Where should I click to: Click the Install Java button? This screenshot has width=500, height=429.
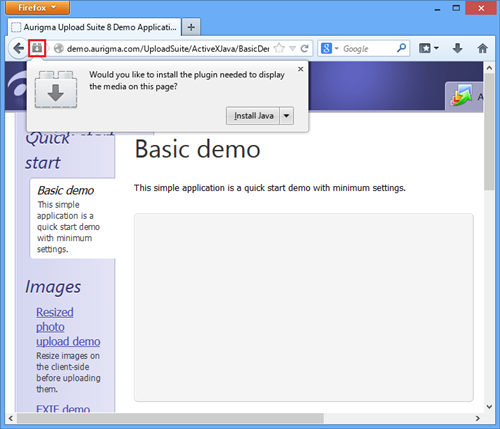(x=253, y=116)
